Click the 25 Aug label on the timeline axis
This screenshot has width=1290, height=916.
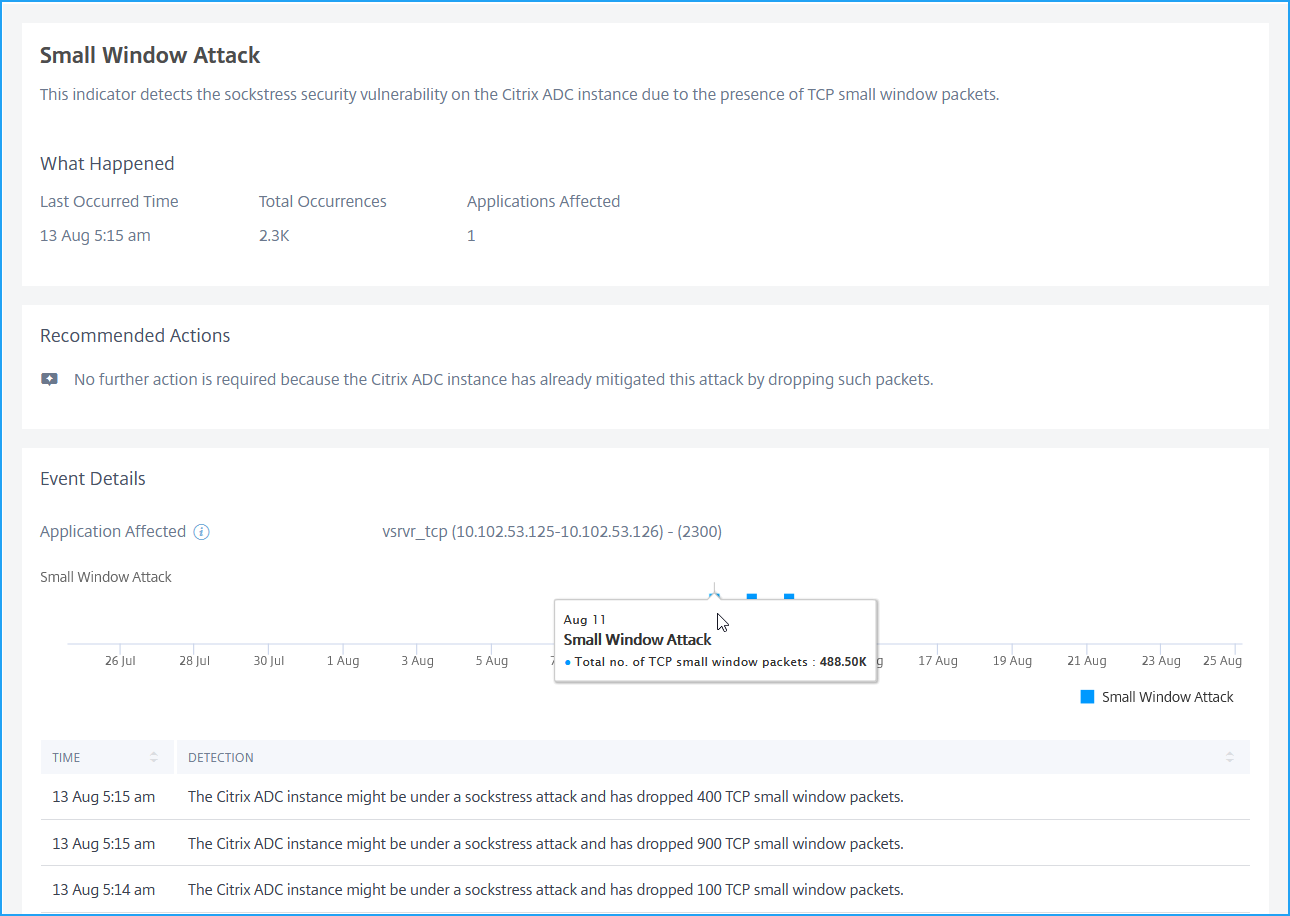pyautogui.click(x=1222, y=661)
